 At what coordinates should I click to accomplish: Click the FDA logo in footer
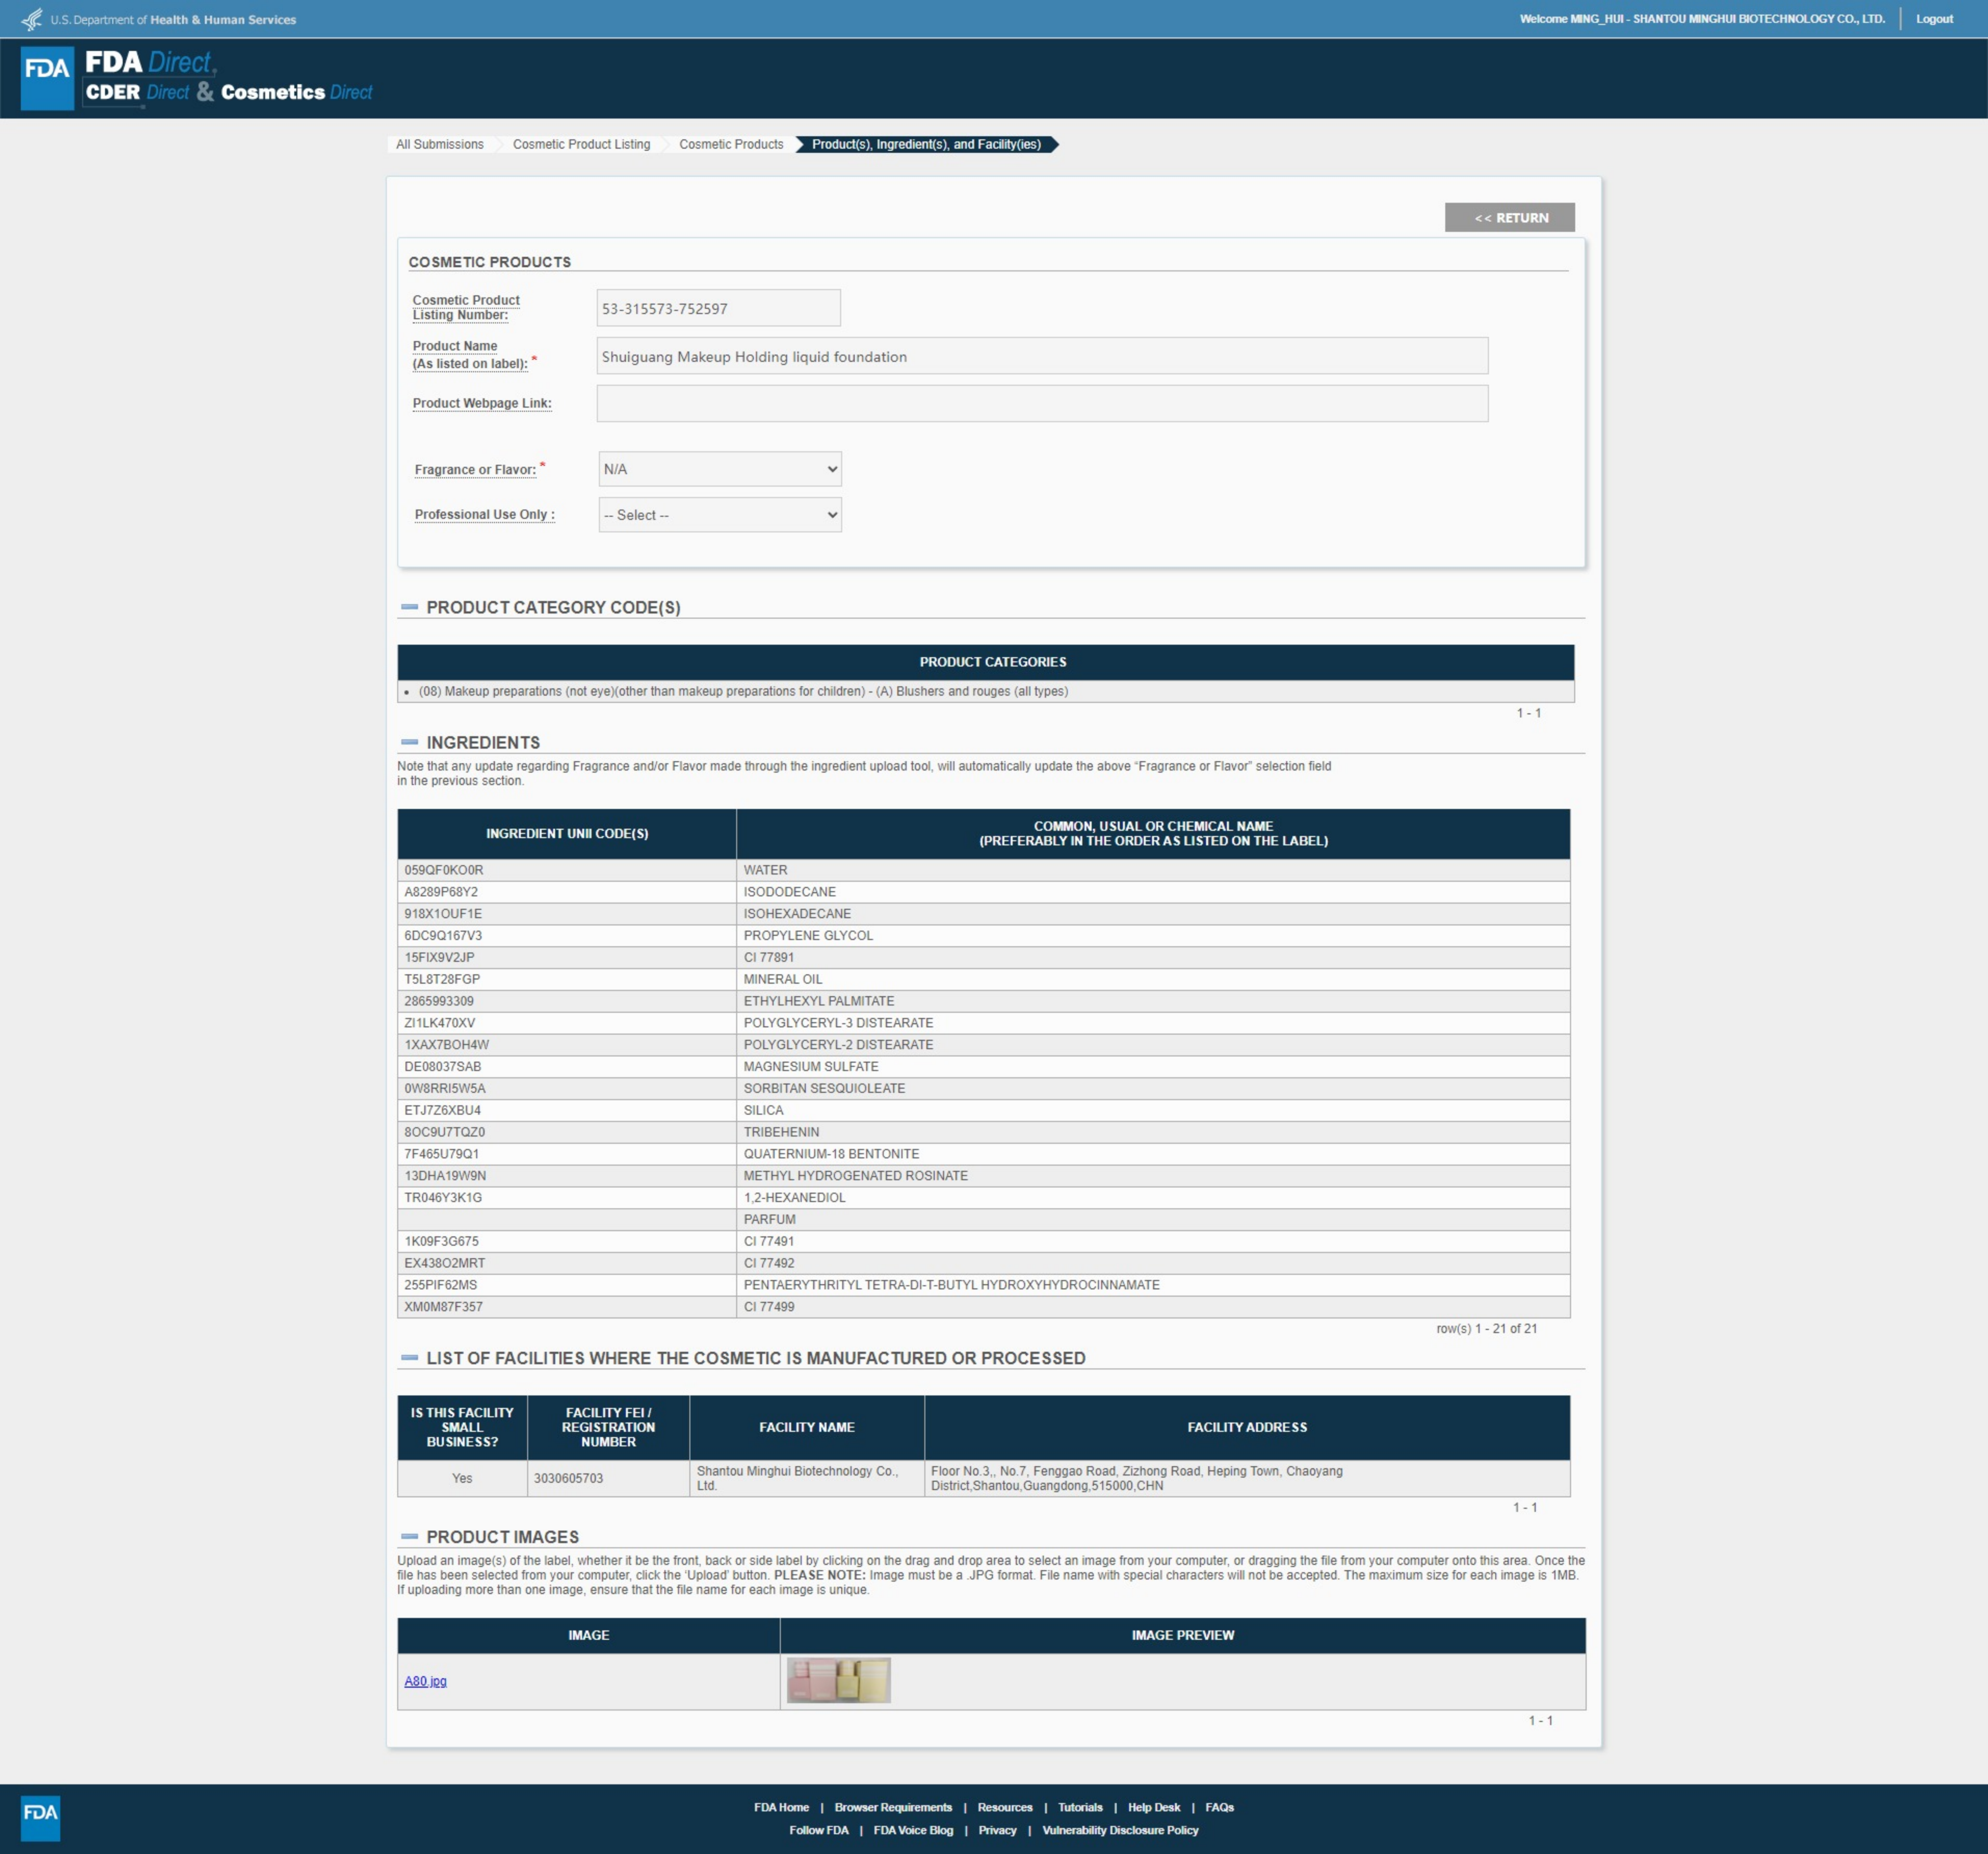40,1817
